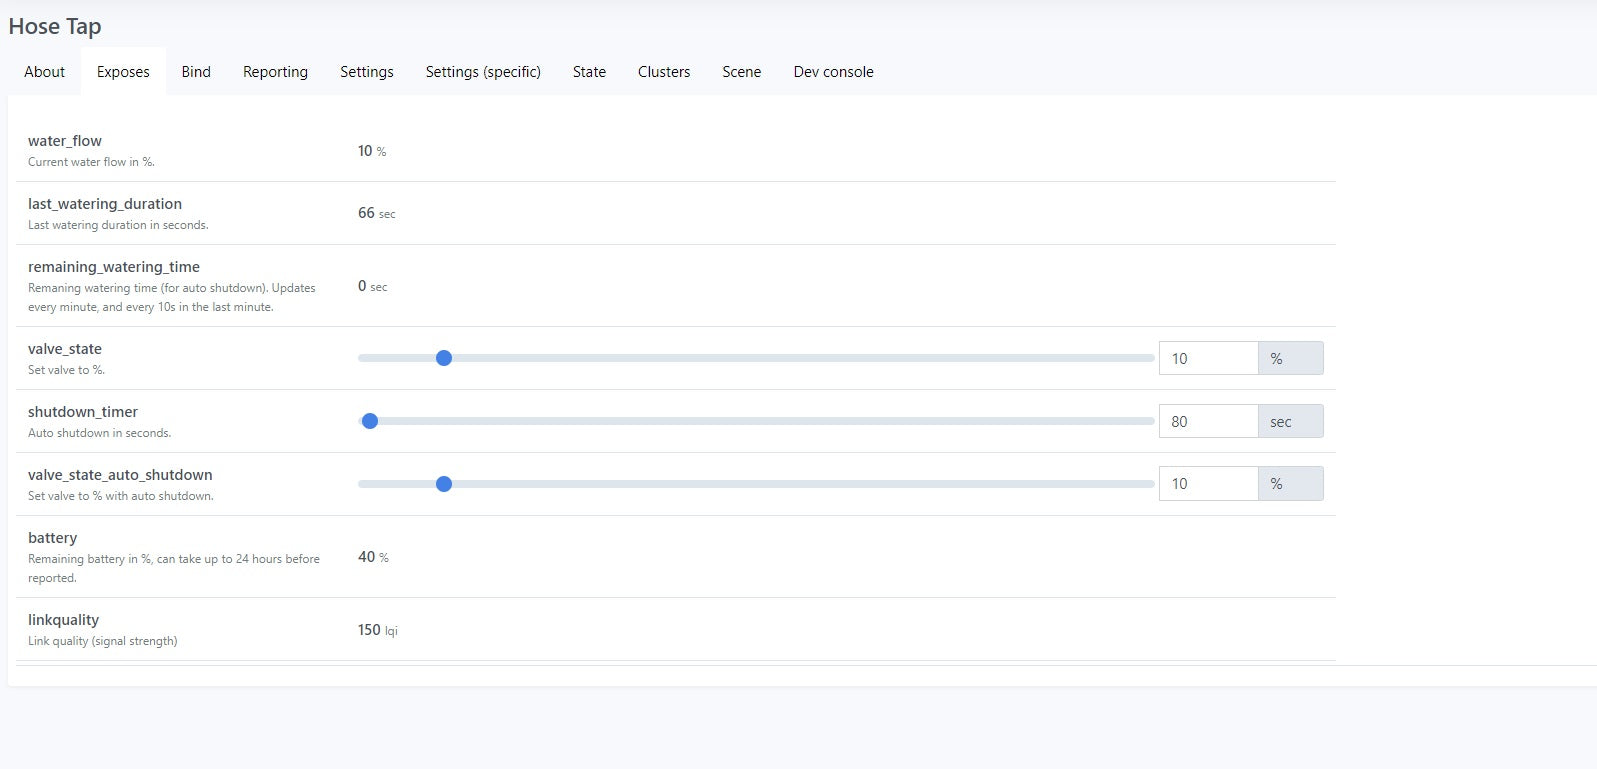Focus the valve_state percentage input field
The width and height of the screenshot is (1597, 769).
(x=1208, y=358)
